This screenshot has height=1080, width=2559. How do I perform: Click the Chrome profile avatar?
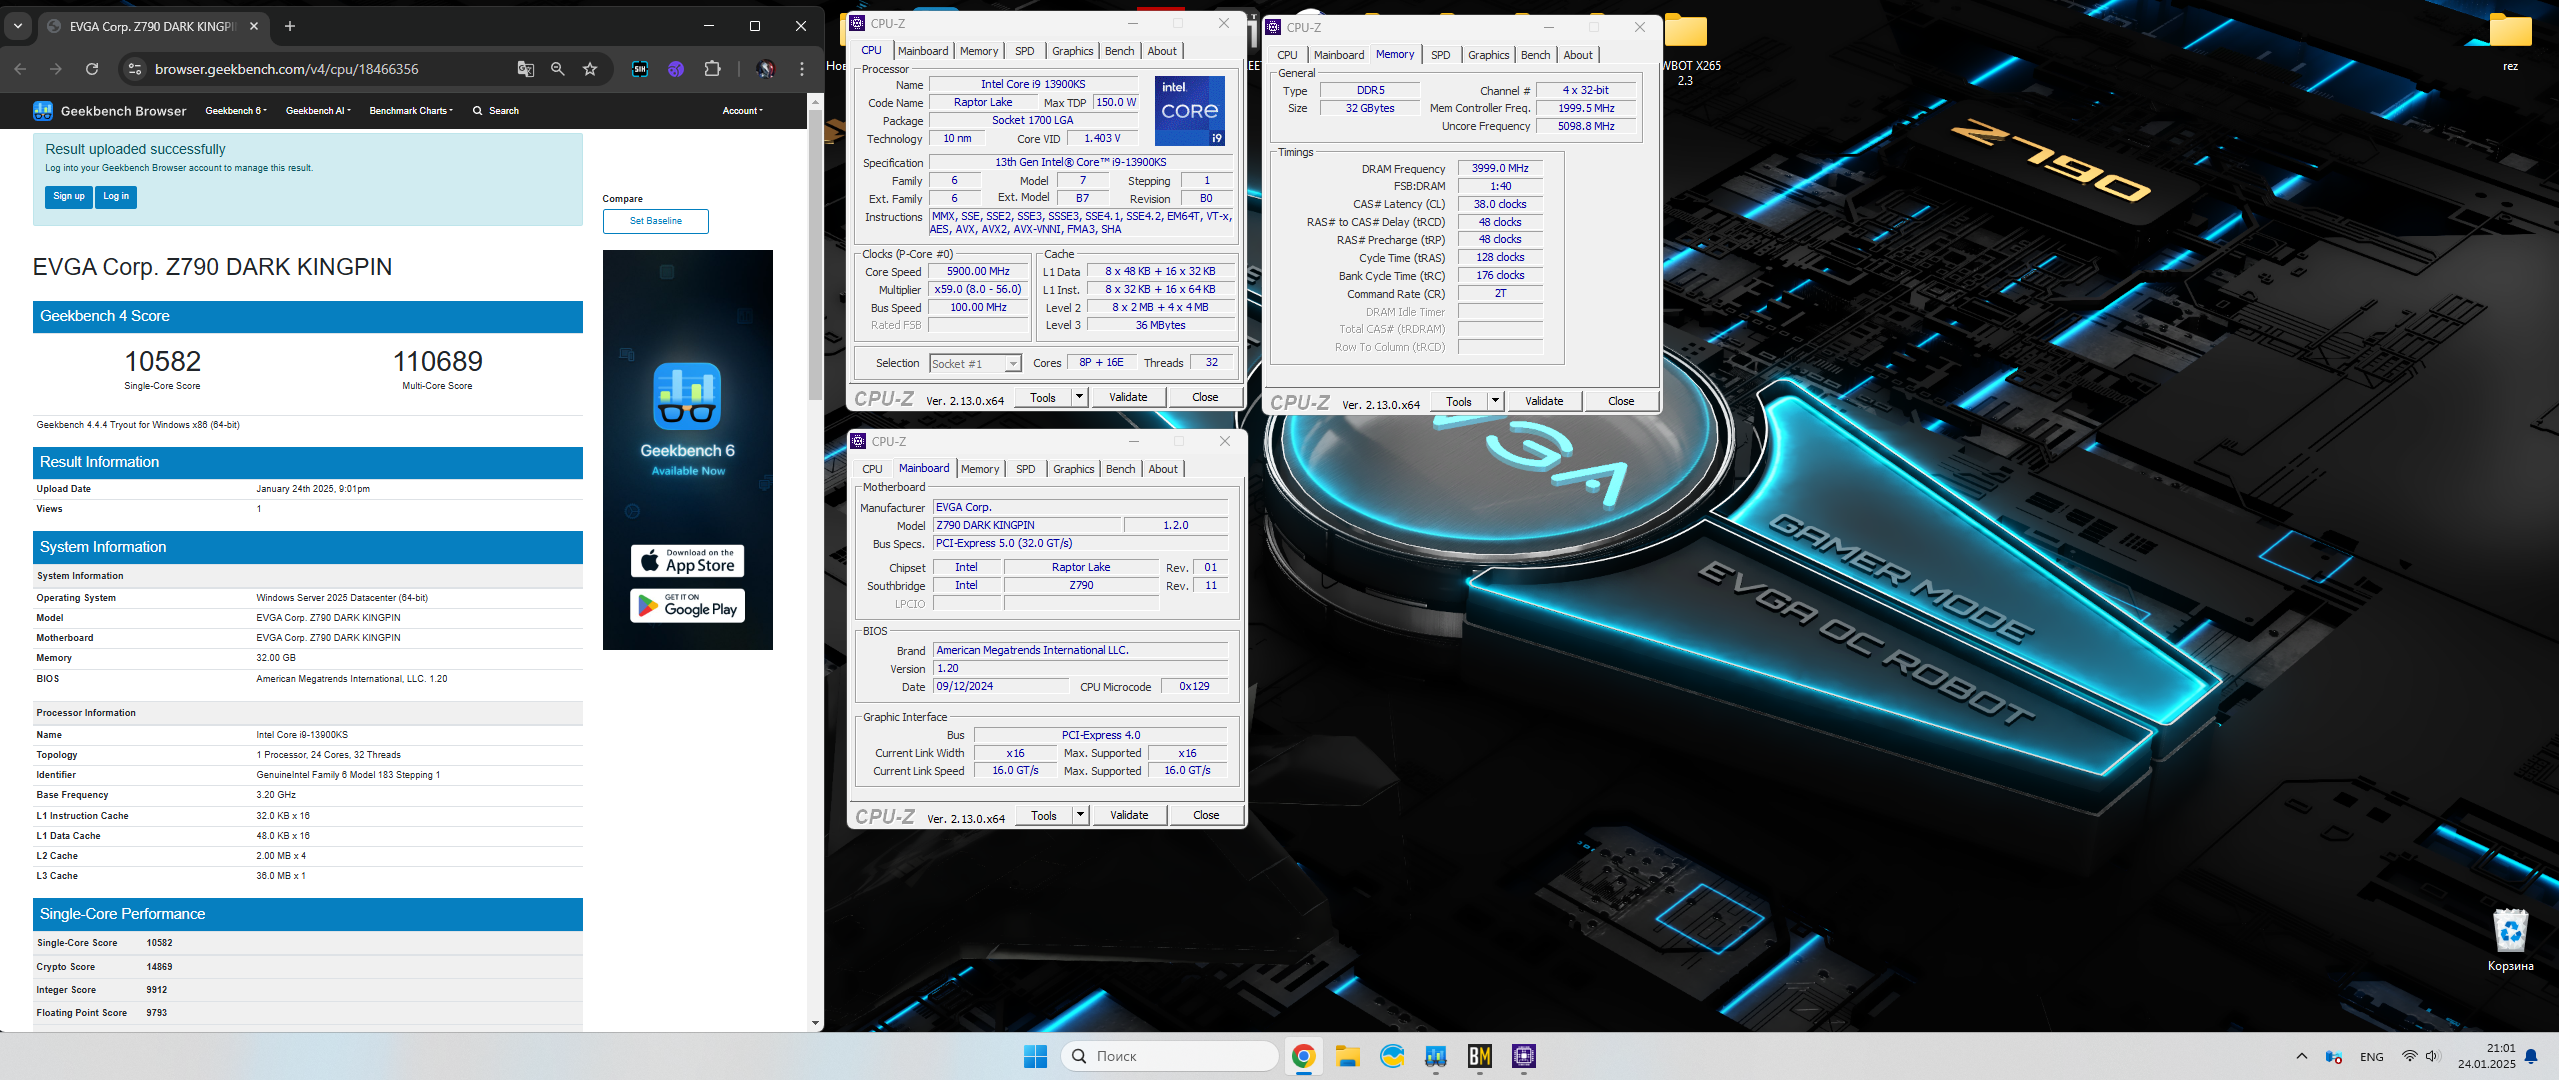pos(765,69)
